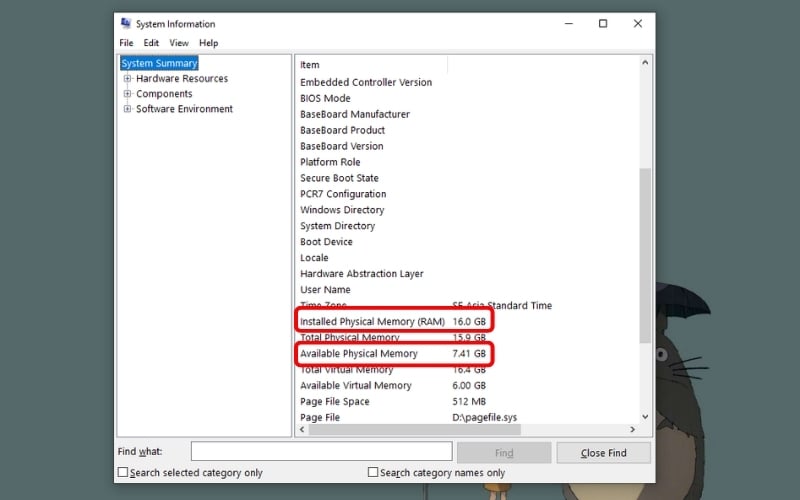Click the Find button
Image resolution: width=800 pixels, height=500 pixels.
[x=504, y=453]
